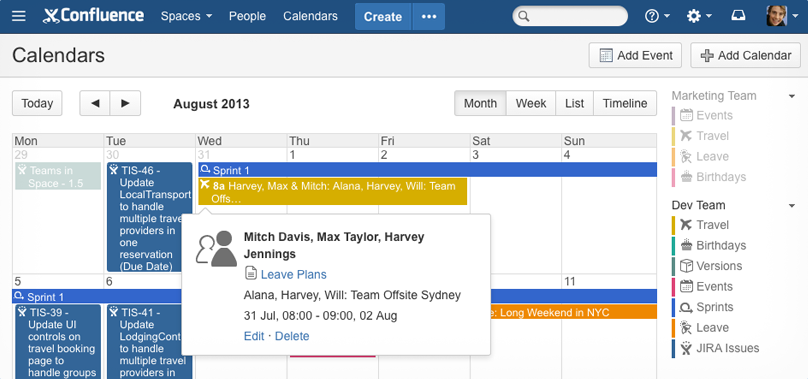This screenshot has width=808, height=379.
Task: Switch to the Timeline view
Action: pyautogui.click(x=625, y=103)
